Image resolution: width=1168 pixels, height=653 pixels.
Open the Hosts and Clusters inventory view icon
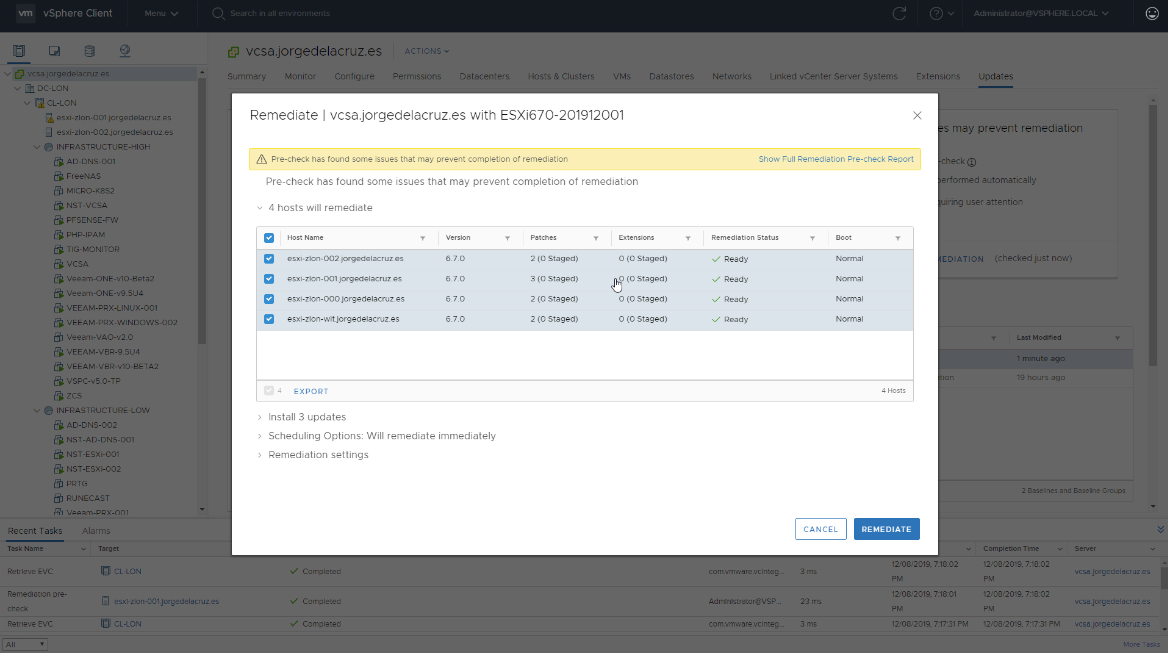pyautogui.click(x=19, y=51)
